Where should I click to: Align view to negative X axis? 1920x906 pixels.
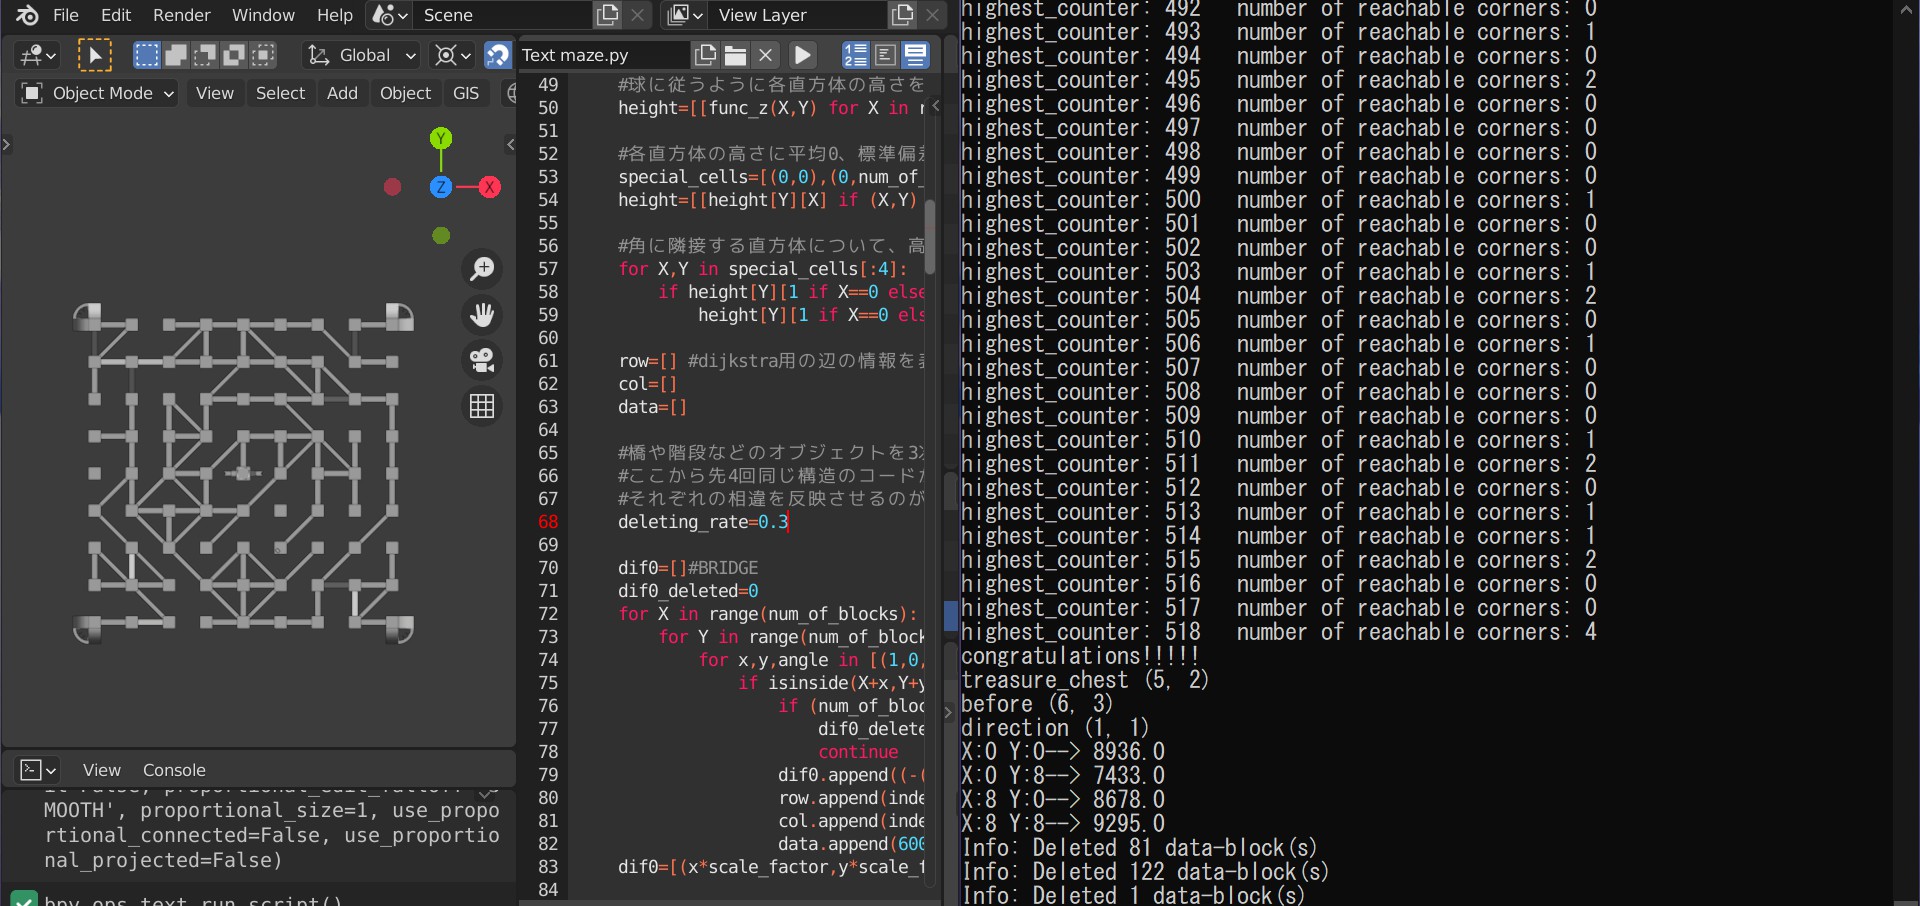[x=393, y=187]
